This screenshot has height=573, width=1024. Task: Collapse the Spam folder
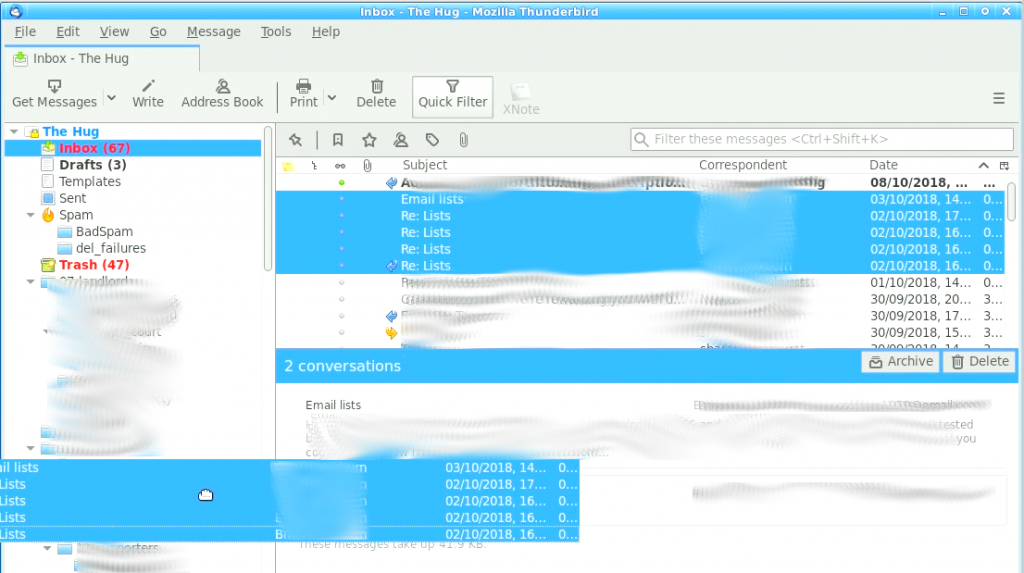point(31,215)
